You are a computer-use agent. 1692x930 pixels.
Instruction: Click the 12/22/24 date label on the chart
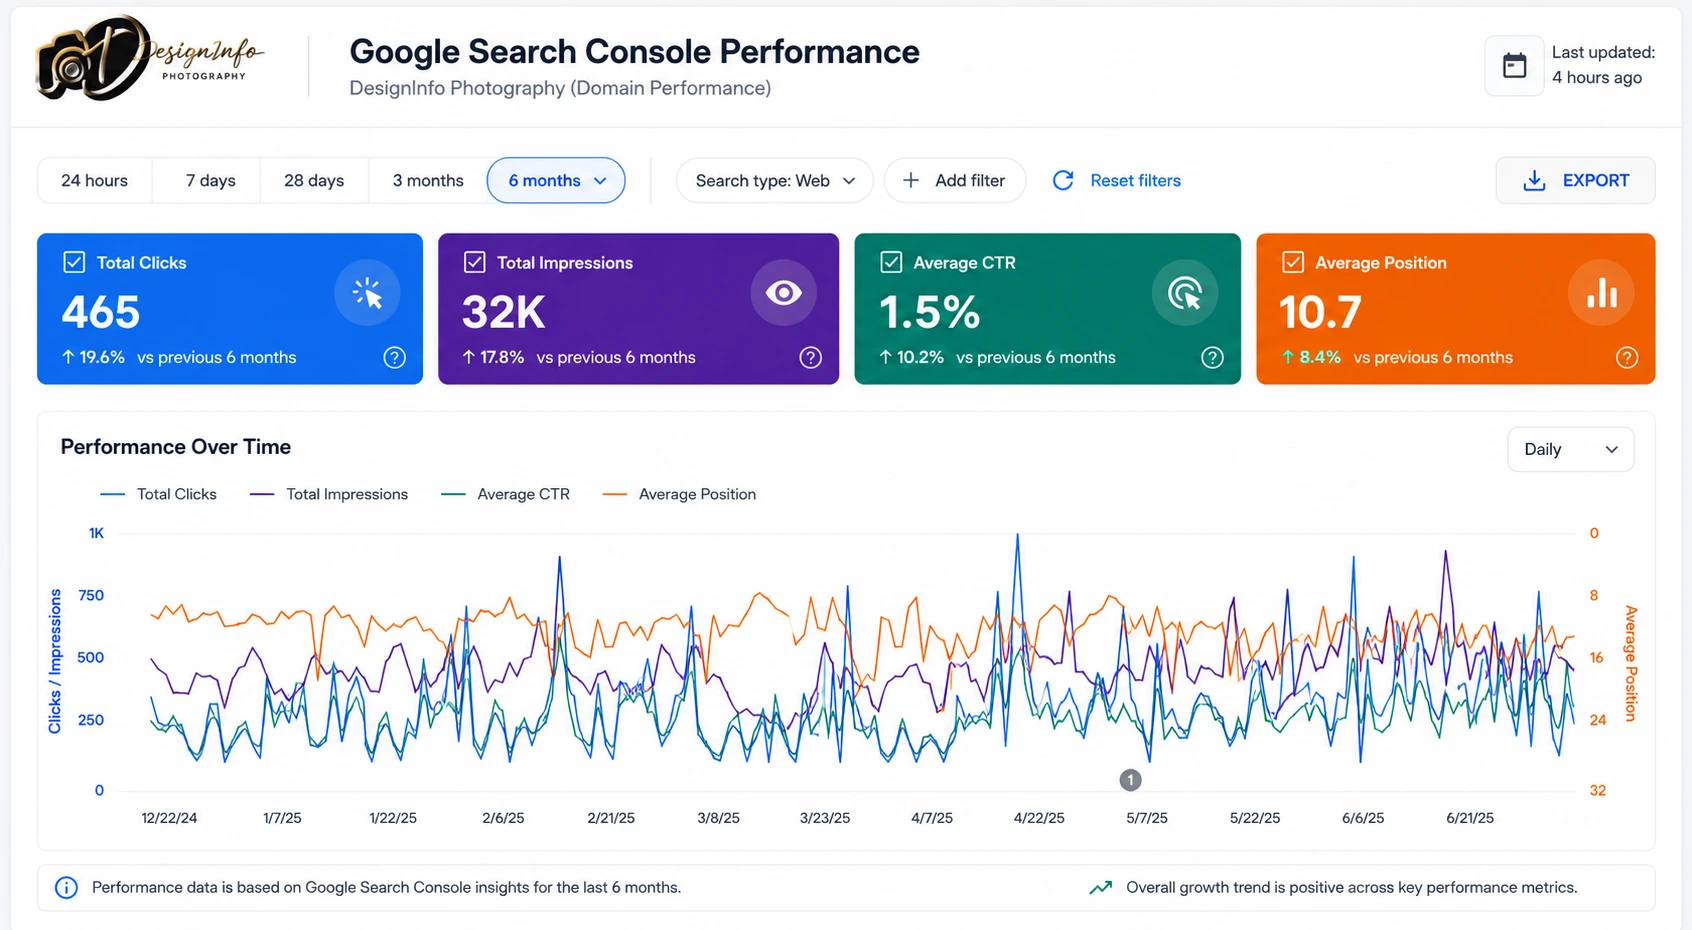pyautogui.click(x=169, y=818)
